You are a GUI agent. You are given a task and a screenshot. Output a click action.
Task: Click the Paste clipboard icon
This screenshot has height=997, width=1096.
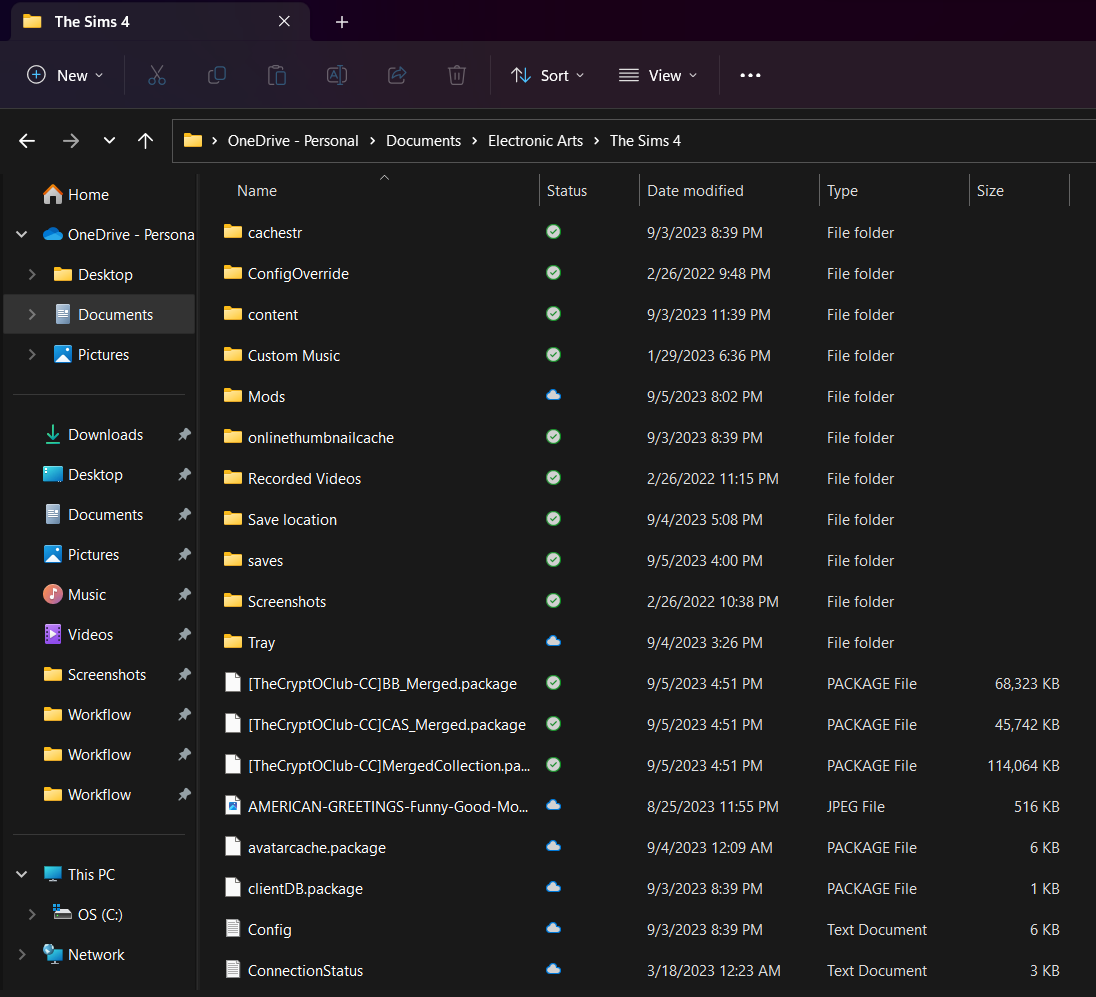[277, 75]
